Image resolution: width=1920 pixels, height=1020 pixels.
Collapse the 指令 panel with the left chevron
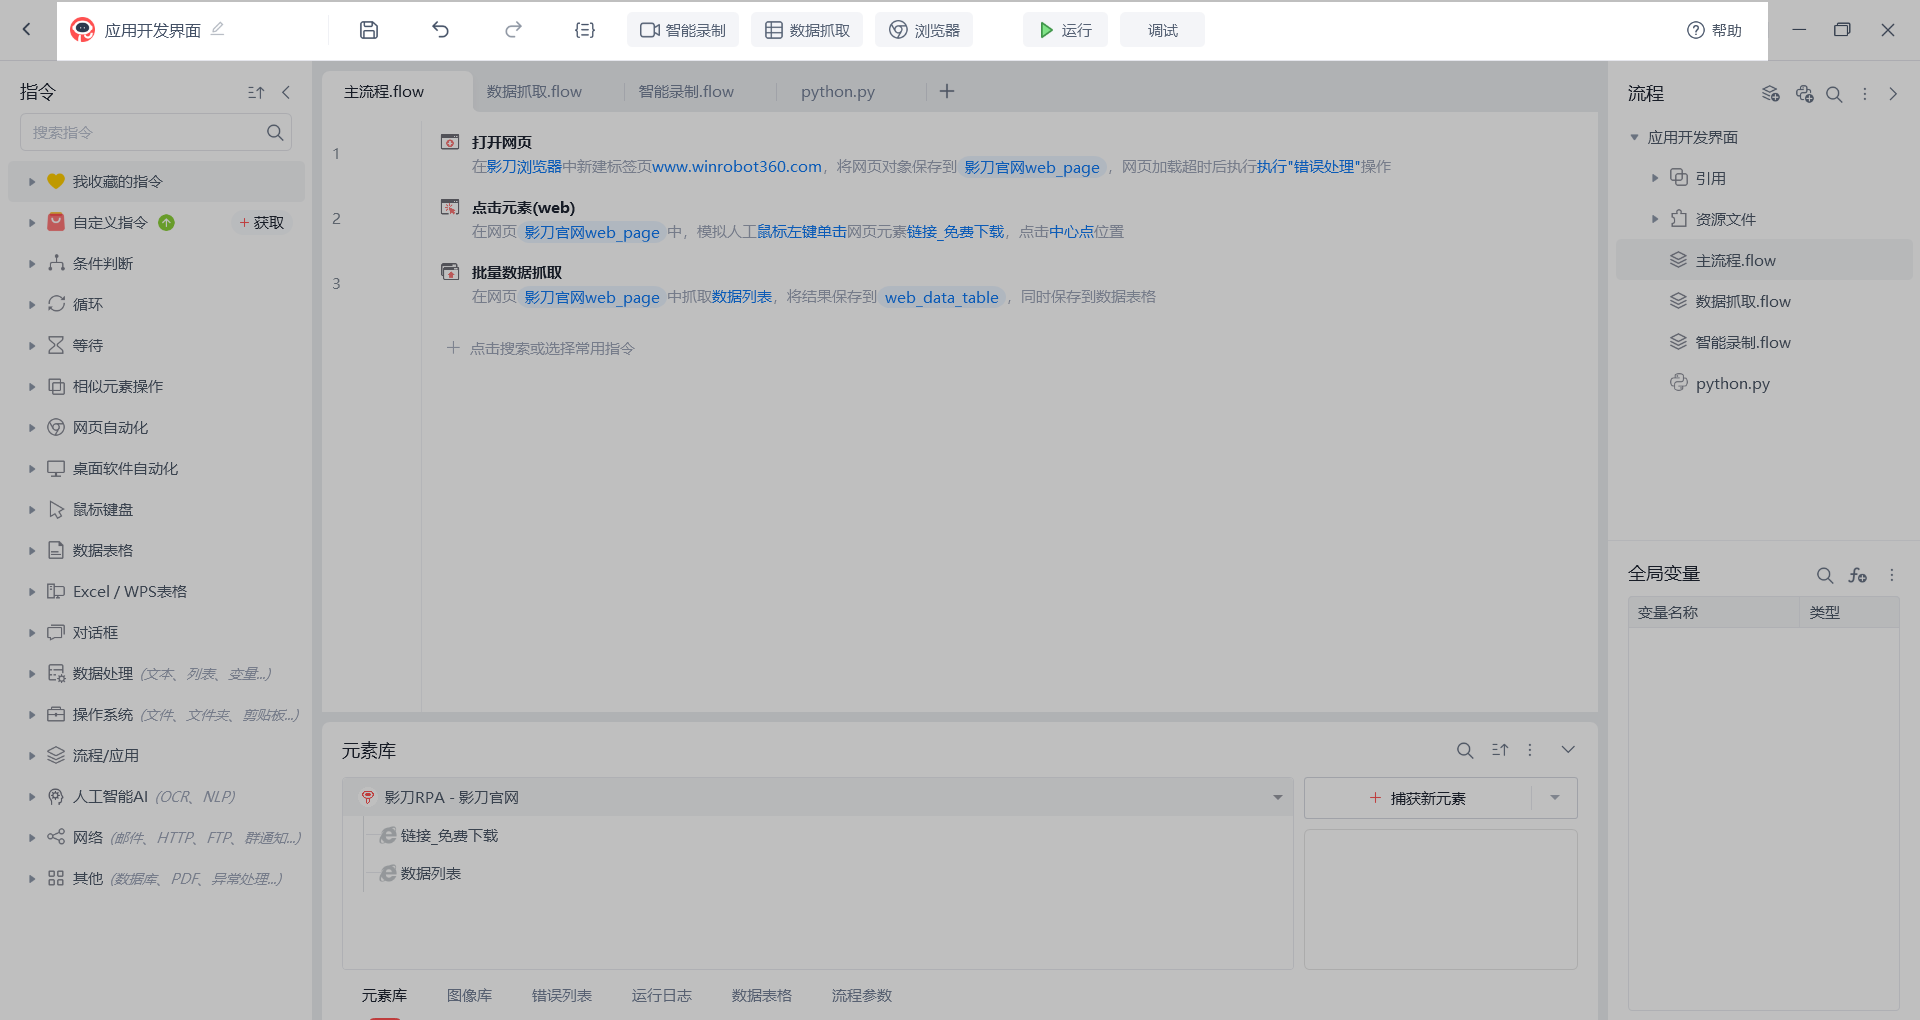click(286, 92)
